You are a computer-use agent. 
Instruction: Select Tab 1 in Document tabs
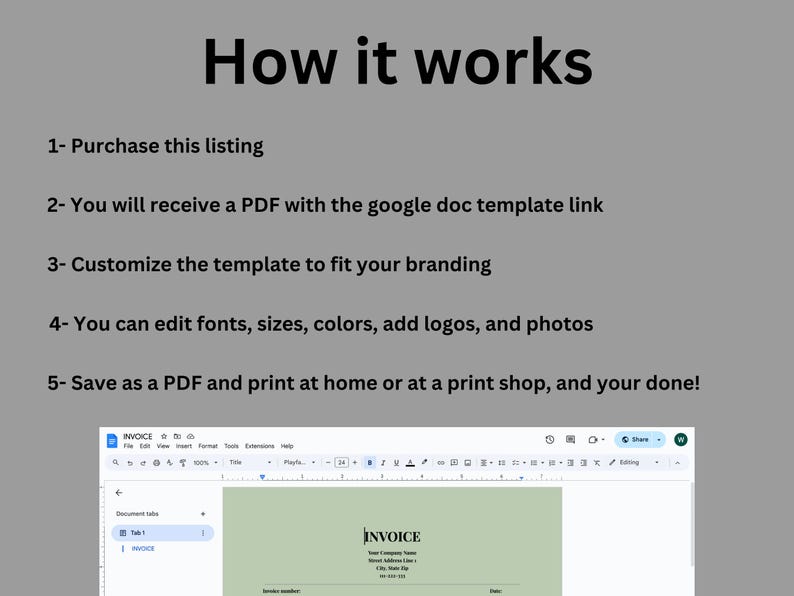coord(162,533)
